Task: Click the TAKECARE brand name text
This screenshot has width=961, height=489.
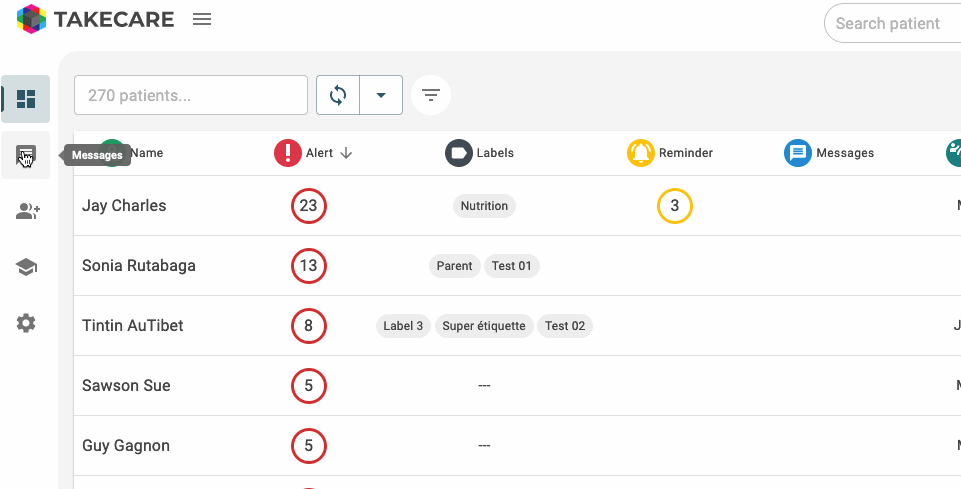Action: click(x=114, y=20)
